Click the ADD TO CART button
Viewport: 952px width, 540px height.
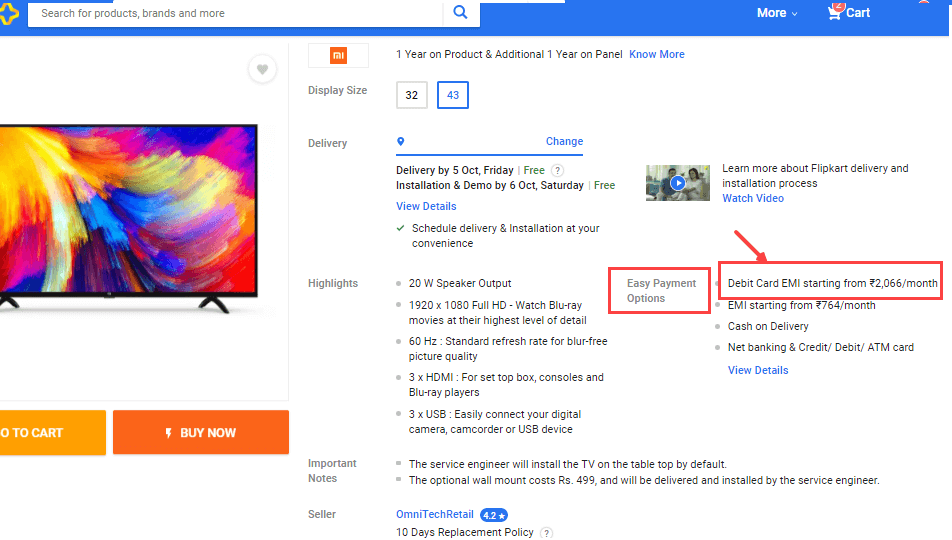53,432
